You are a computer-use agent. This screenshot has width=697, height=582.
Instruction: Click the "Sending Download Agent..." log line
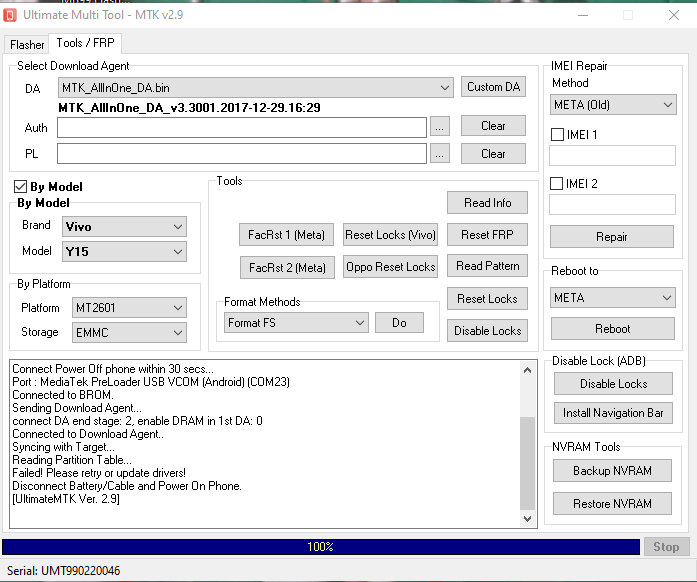[x=77, y=408]
